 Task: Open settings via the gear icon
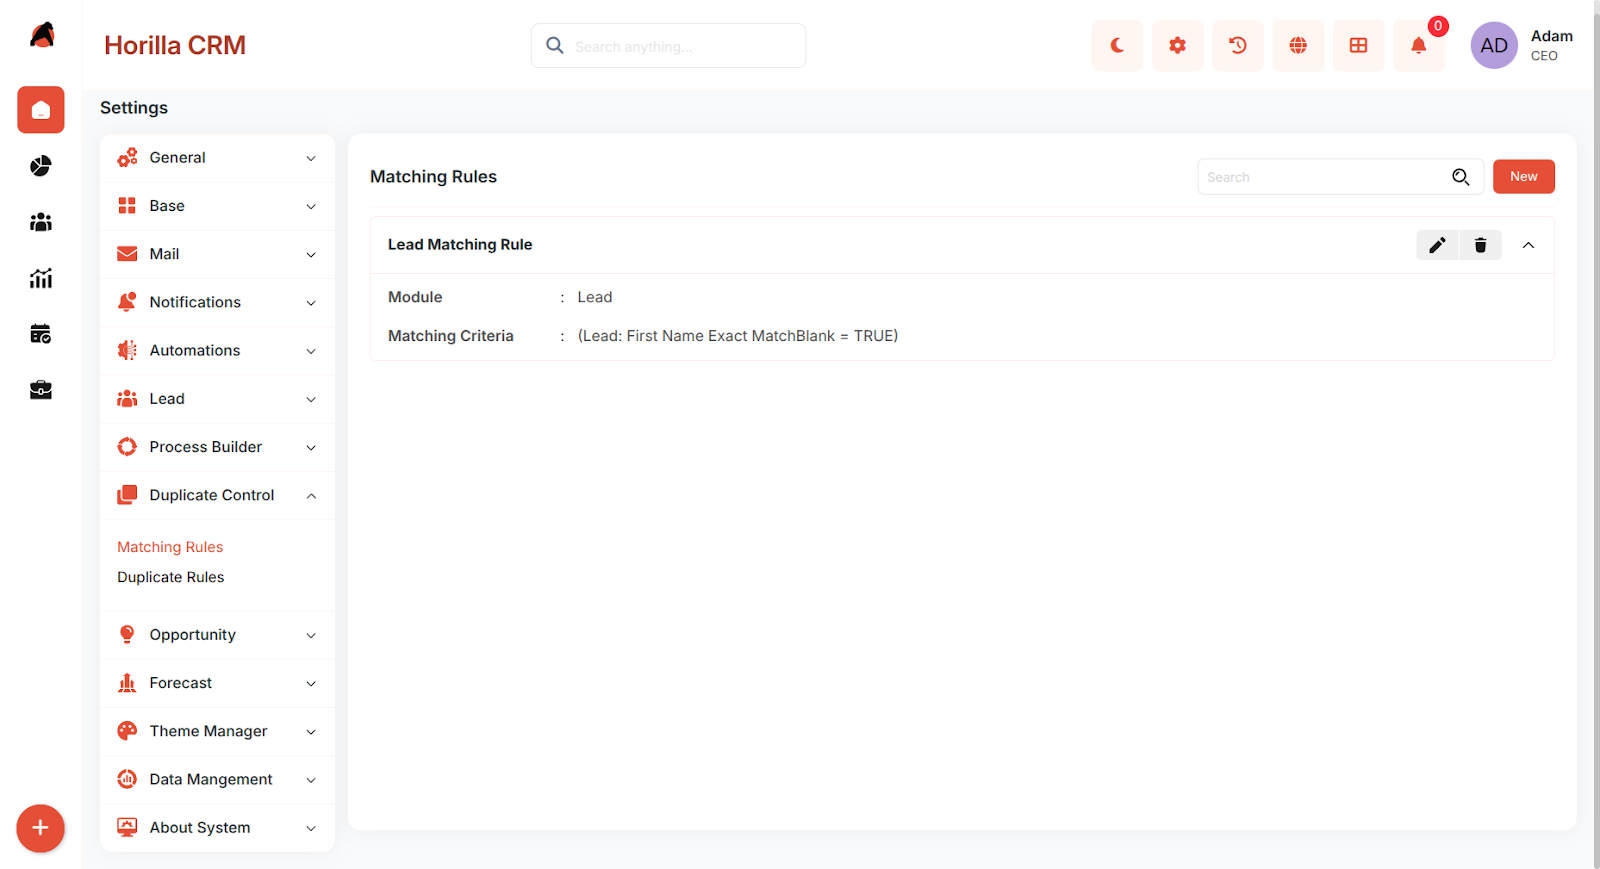[1178, 46]
